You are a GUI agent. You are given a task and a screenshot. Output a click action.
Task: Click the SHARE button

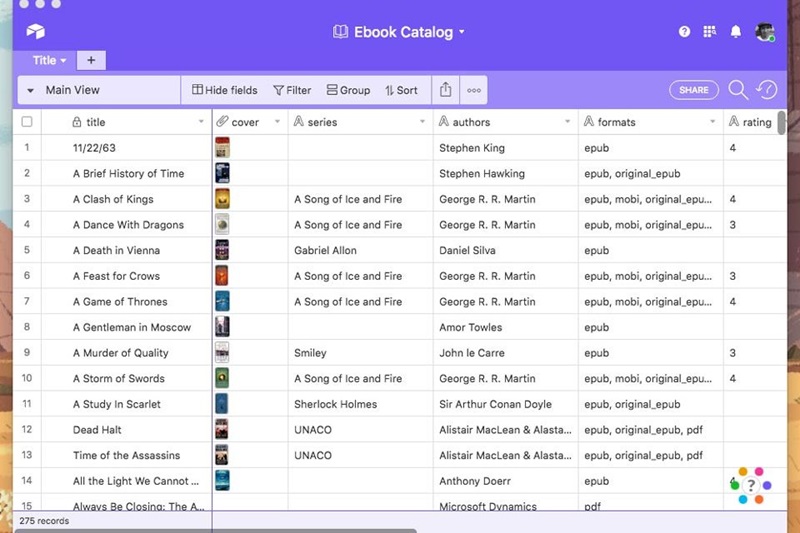693,90
